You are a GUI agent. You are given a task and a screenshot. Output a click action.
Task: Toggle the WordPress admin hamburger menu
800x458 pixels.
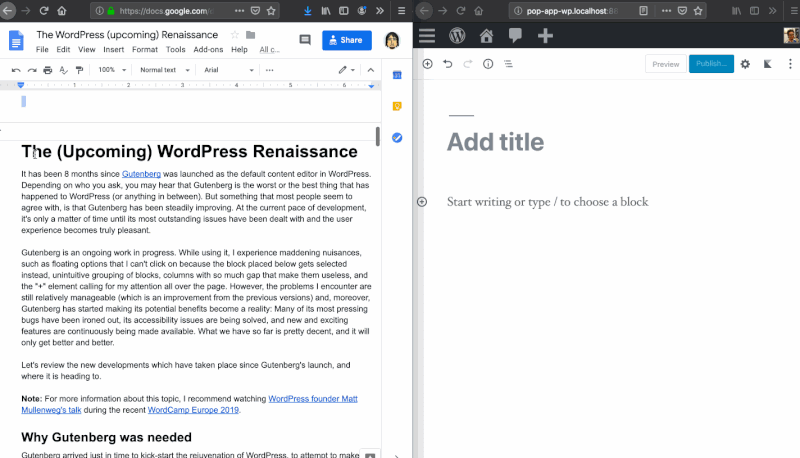pyautogui.click(x=427, y=36)
